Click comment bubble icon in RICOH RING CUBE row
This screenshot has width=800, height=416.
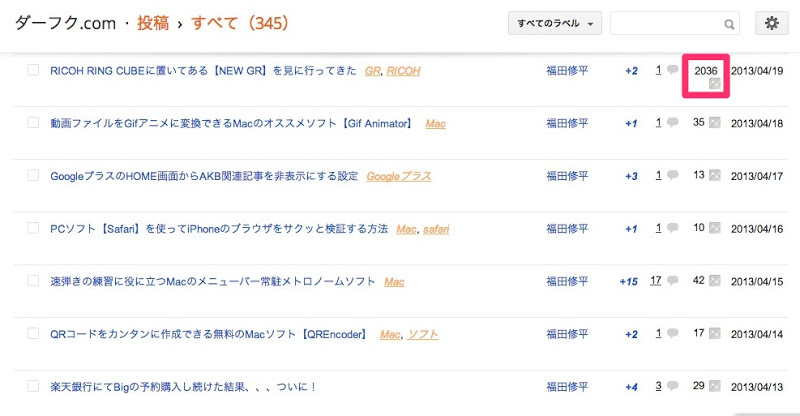(x=673, y=69)
